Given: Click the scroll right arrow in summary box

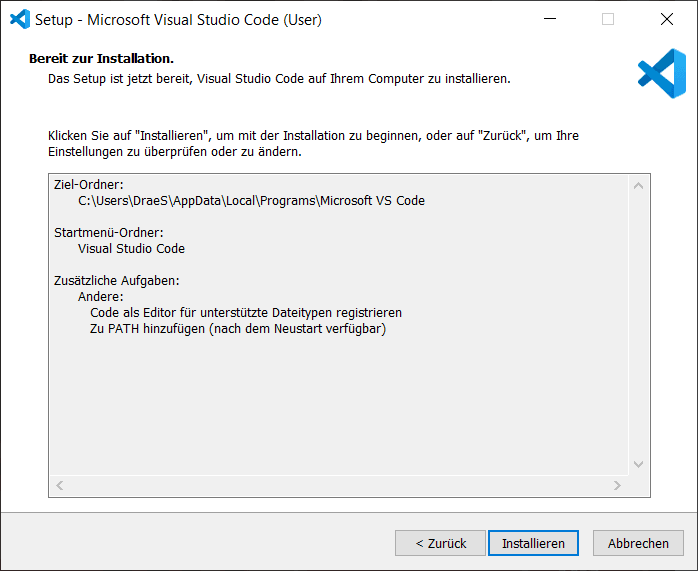Looking at the screenshot, I should 618,486.
